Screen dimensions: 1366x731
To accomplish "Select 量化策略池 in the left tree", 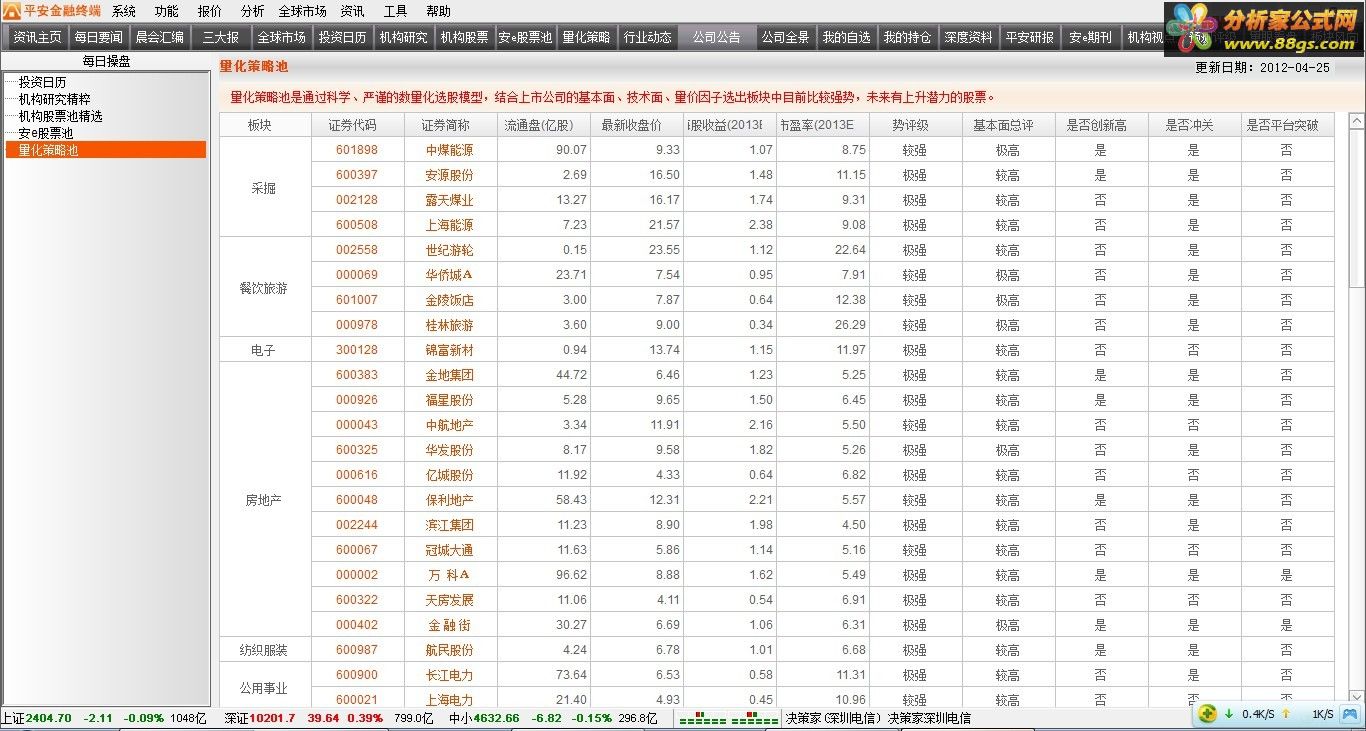I will [106, 150].
